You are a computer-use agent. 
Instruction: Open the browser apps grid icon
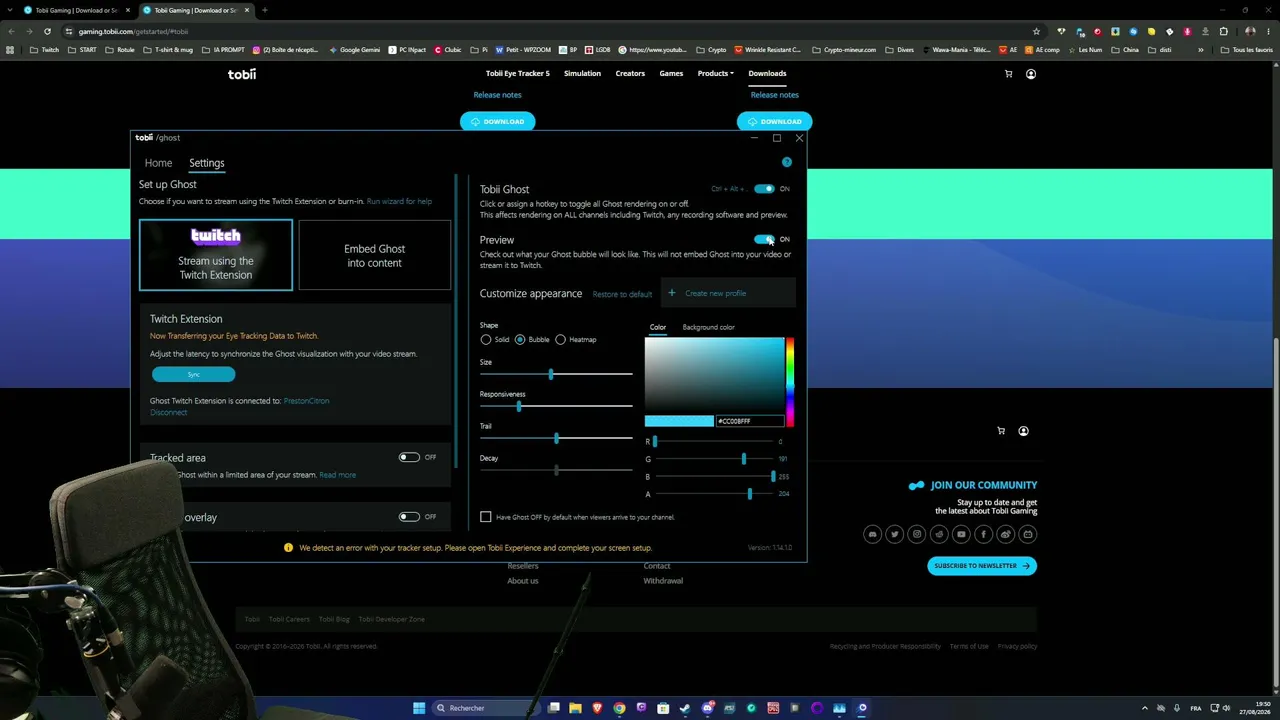11,50
